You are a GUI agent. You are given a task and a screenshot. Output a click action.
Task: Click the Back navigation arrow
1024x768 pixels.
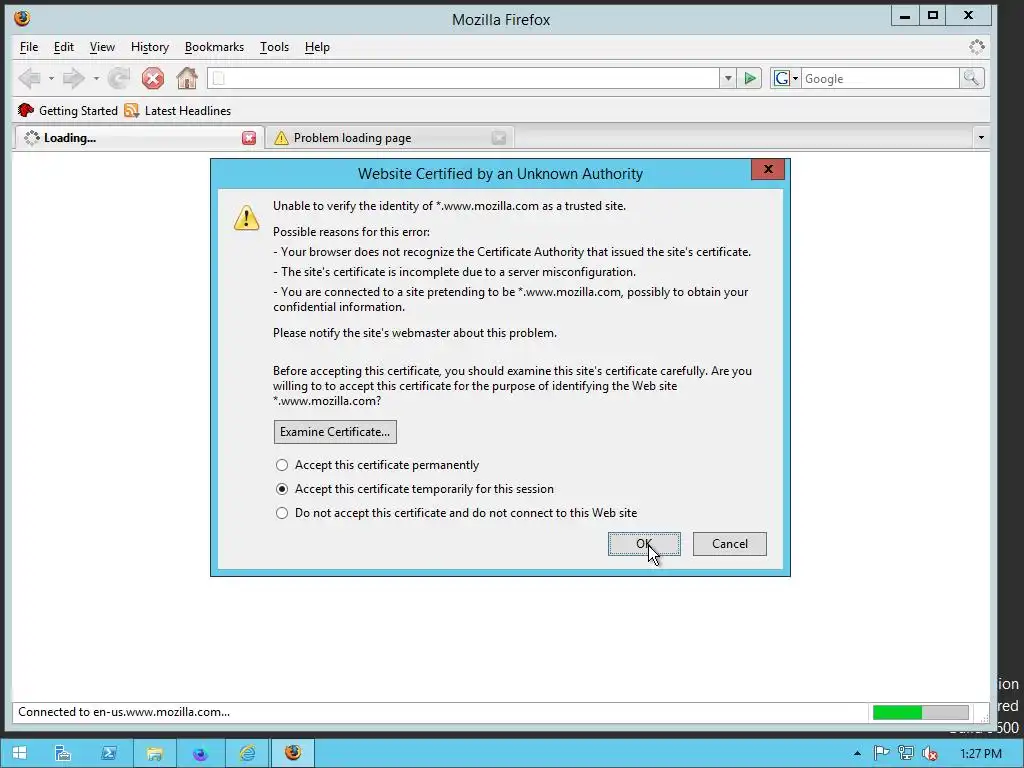pyautogui.click(x=29, y=79)
